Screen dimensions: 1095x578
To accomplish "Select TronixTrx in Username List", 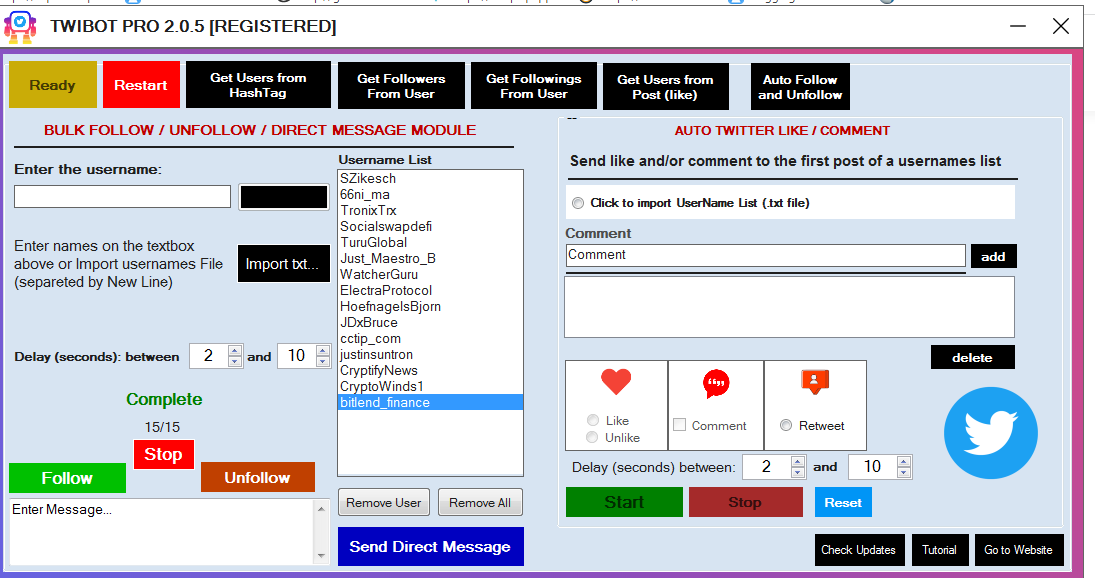I will click(430, 211).
